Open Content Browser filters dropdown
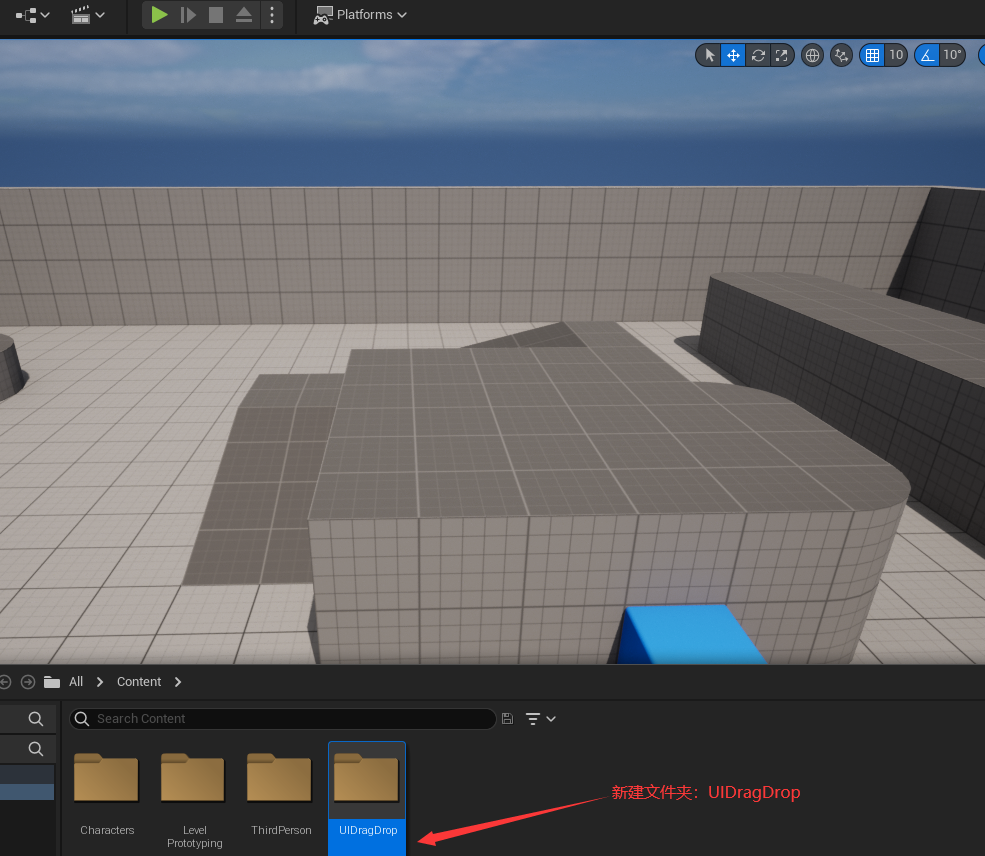Image resolution: width=985 pixels, height=856 pixels. 540,718
